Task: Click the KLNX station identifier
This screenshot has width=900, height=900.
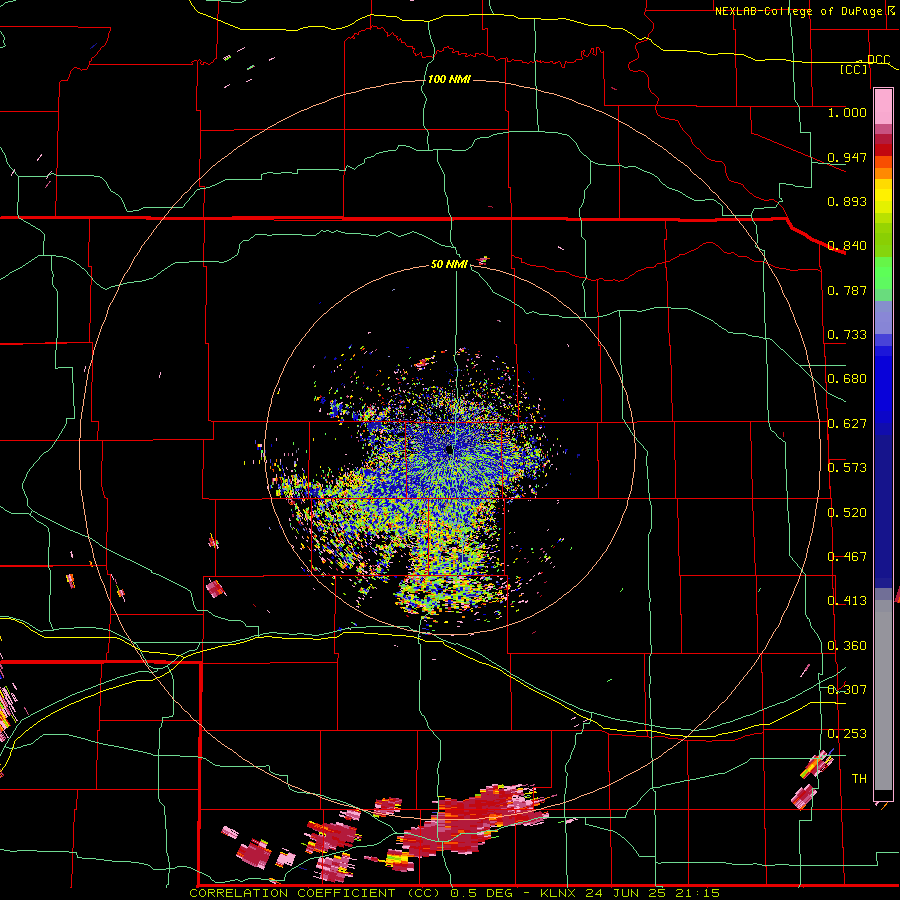Action: [560, 893]
